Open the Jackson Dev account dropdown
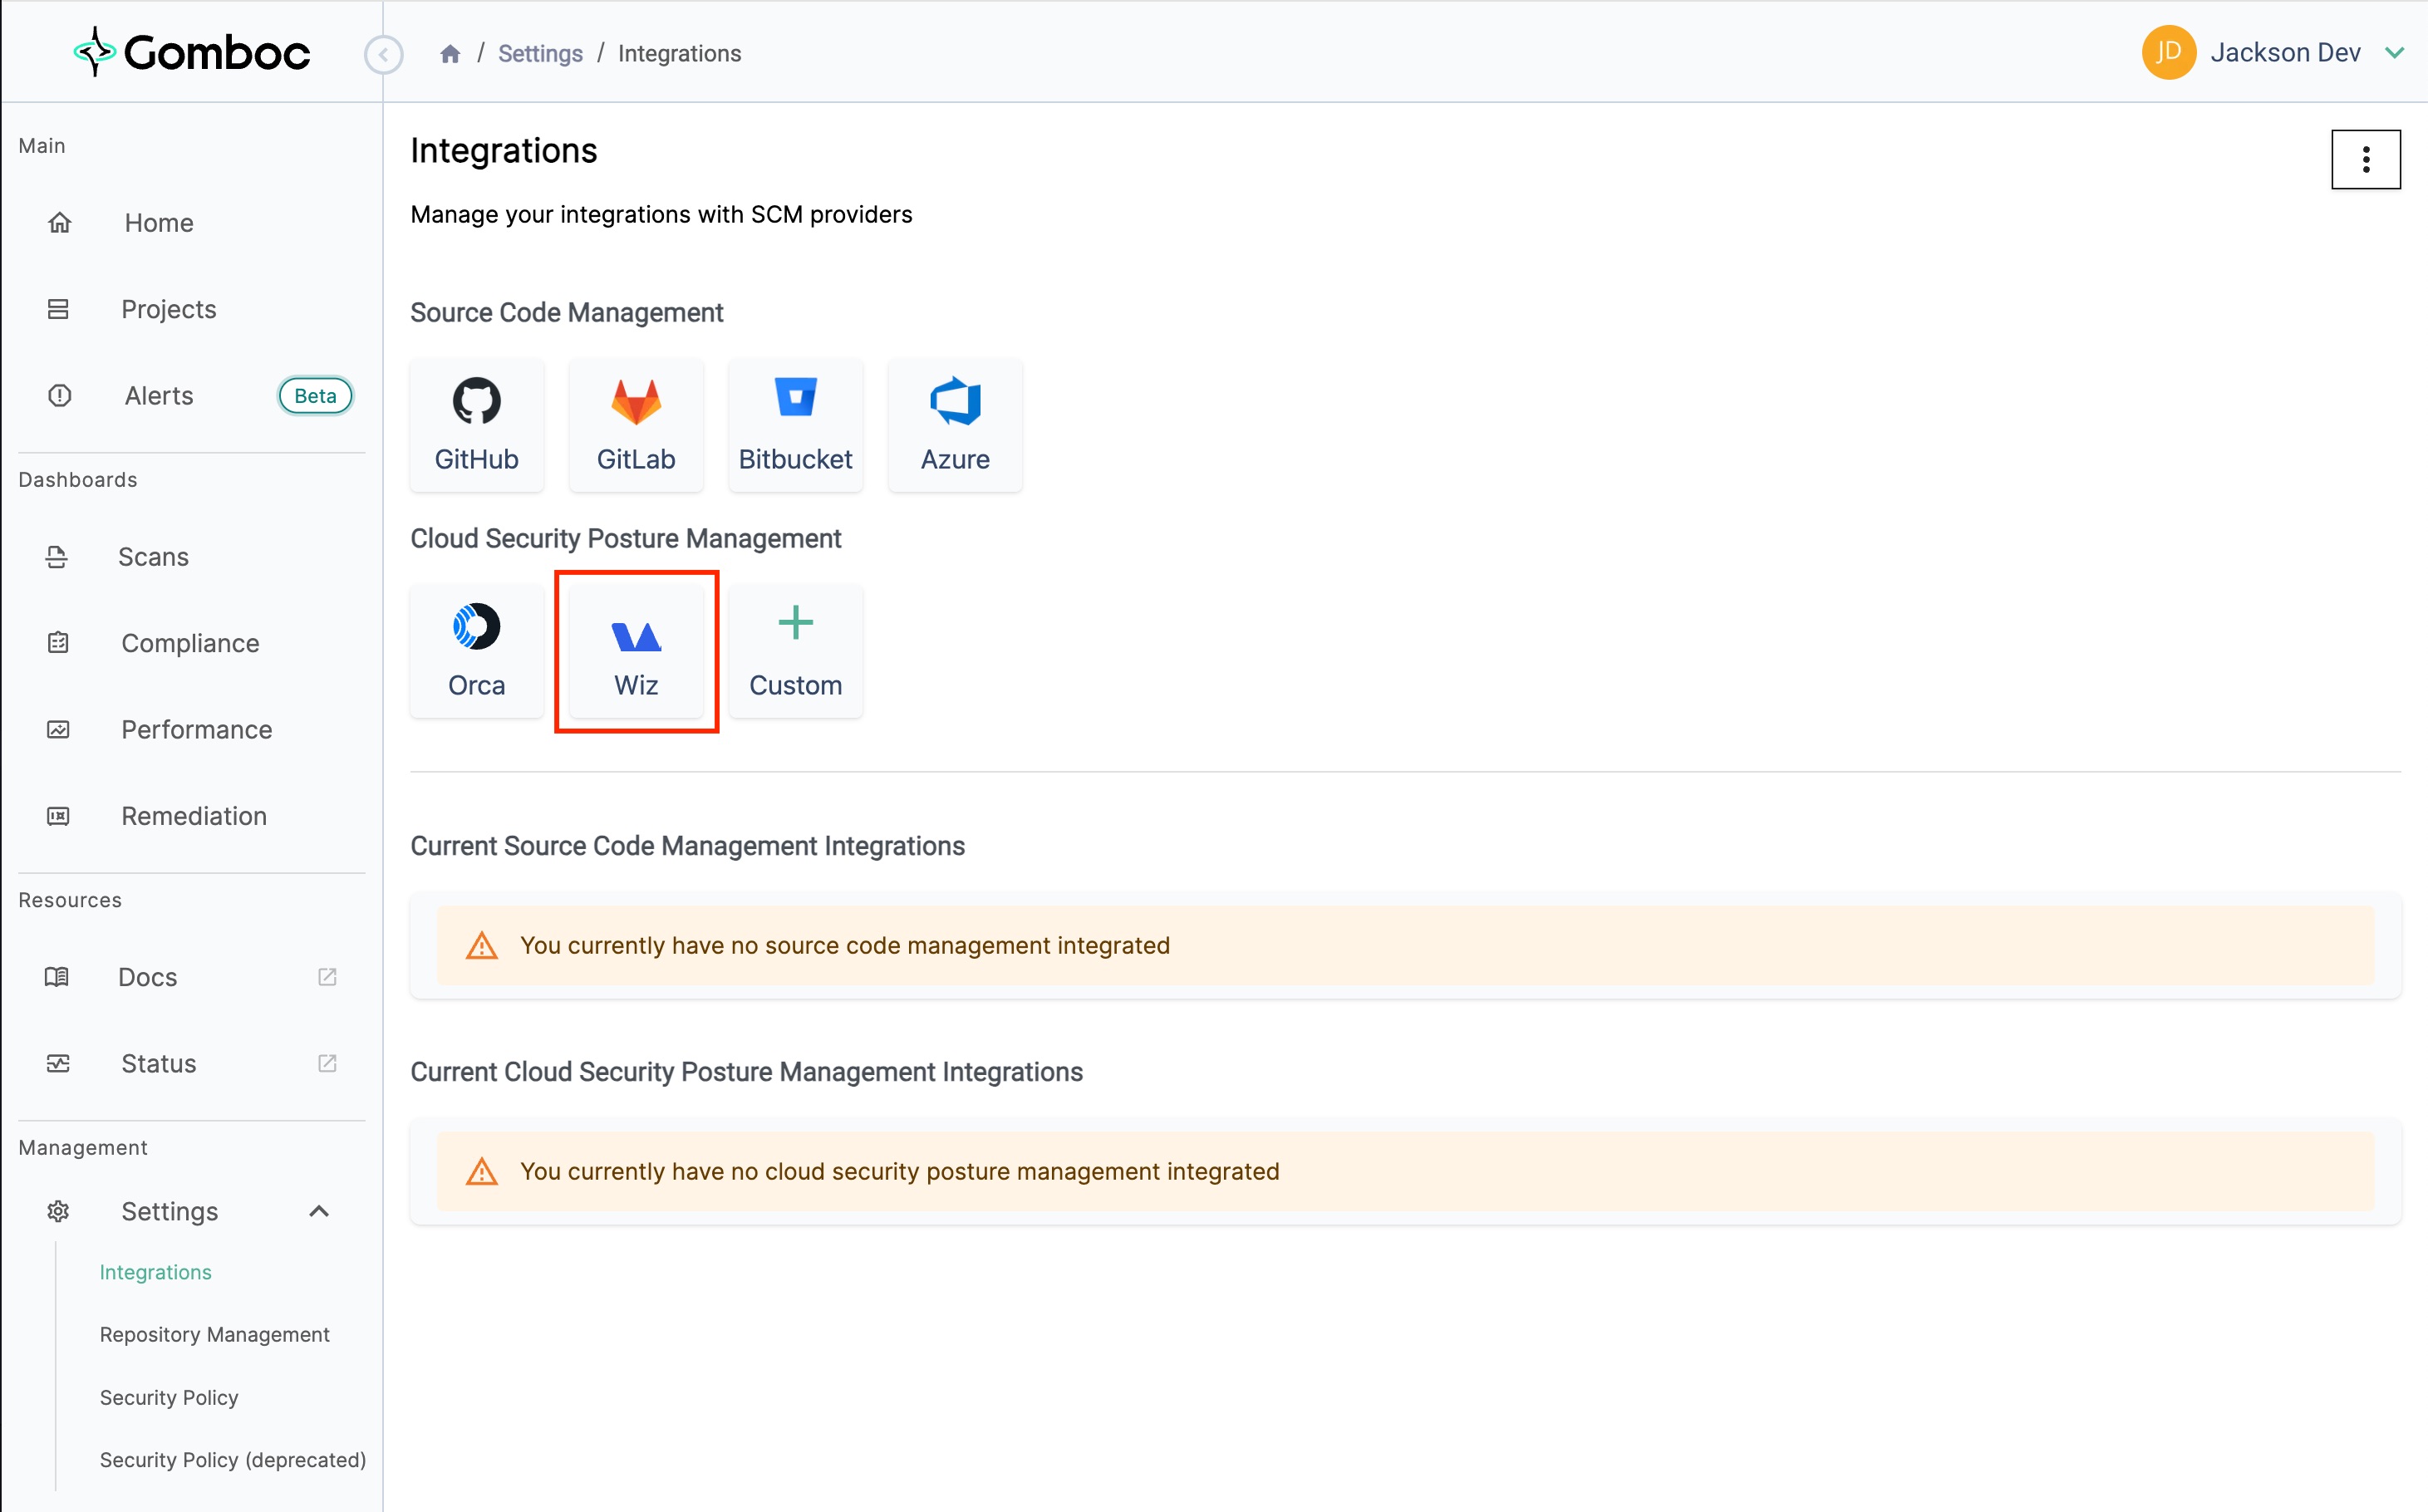The height and width of the screenshot is (1512, 2428). [2393, 53]
